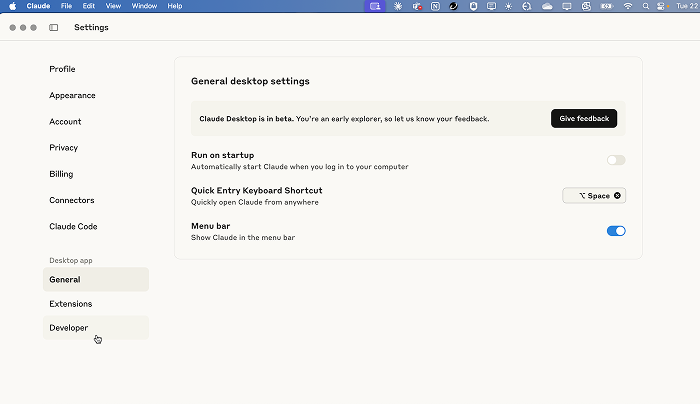Open Privacy settings
700x405 pixels.
[x=63, y=148]
